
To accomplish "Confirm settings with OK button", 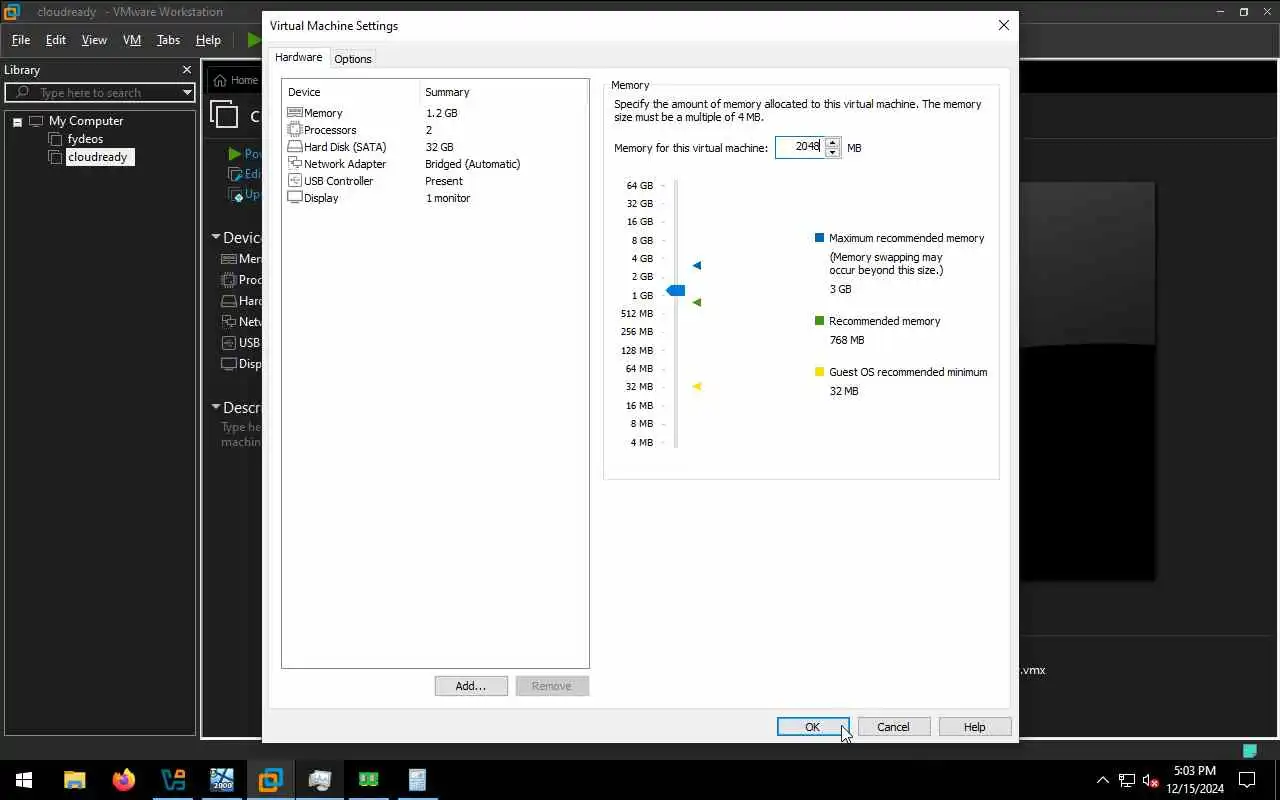I will [813, 727].
